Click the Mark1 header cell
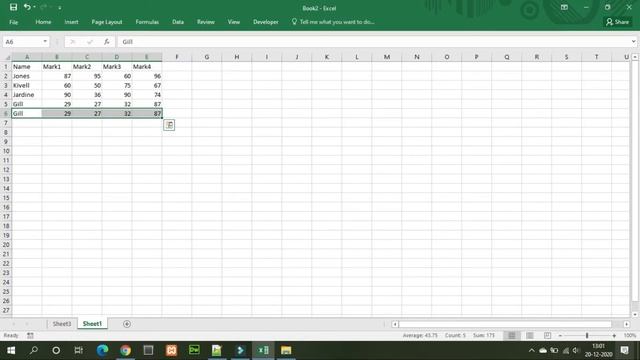The height and width of the screenshot is (360, 640). tap(57, 67)
